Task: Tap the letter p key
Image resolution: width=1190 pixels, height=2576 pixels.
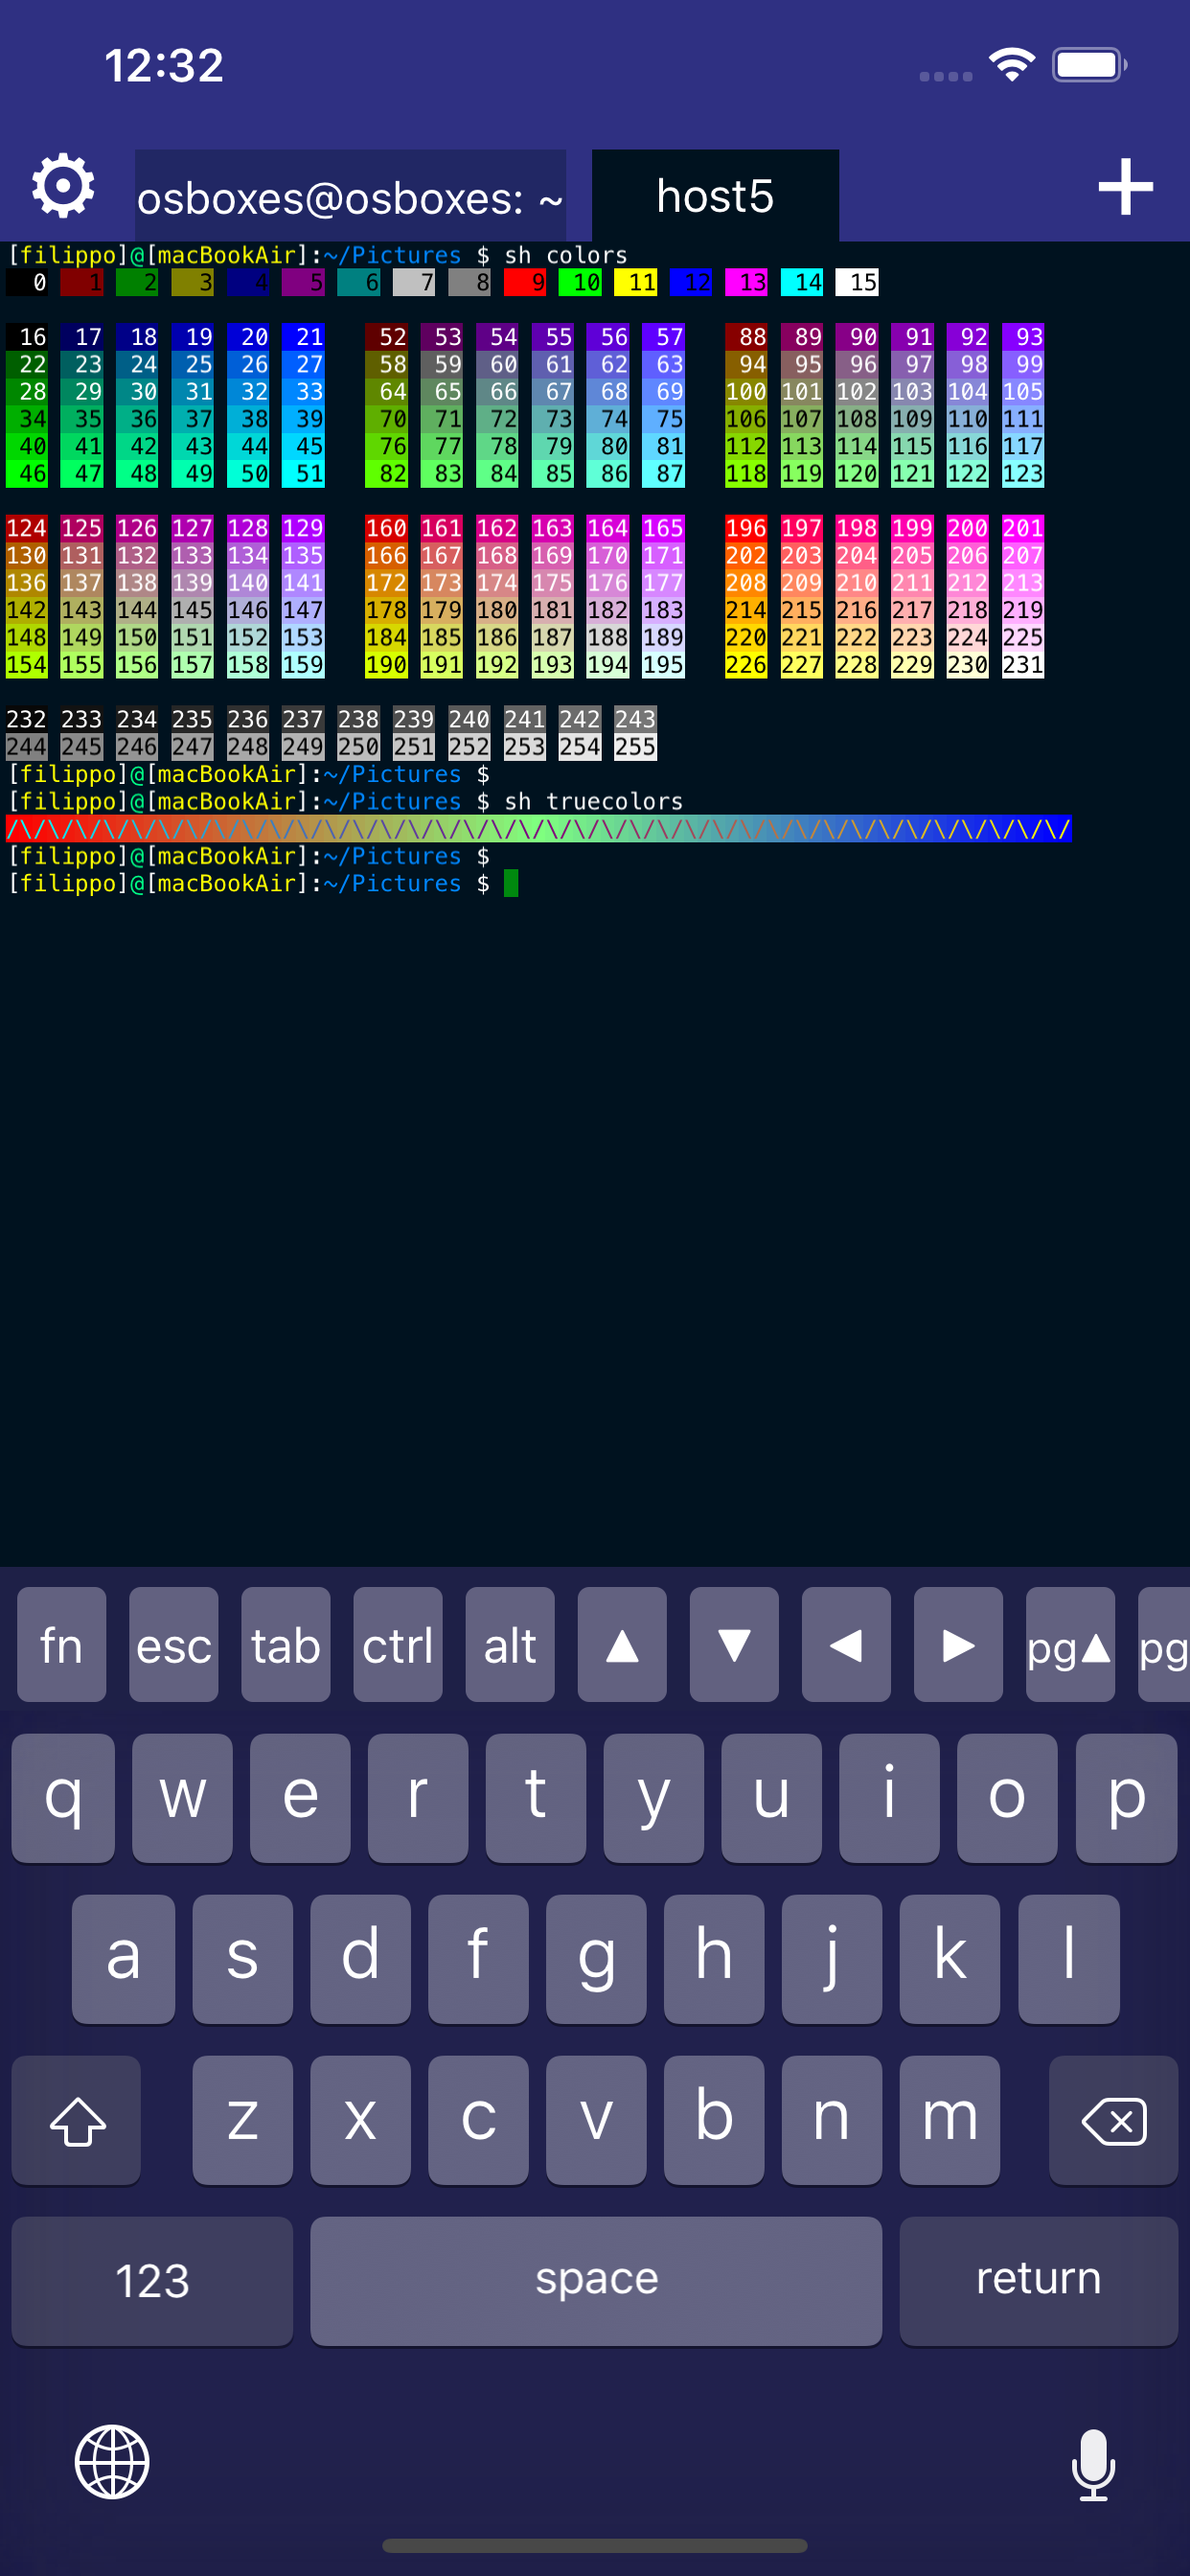Action: click(1126, 1798)
